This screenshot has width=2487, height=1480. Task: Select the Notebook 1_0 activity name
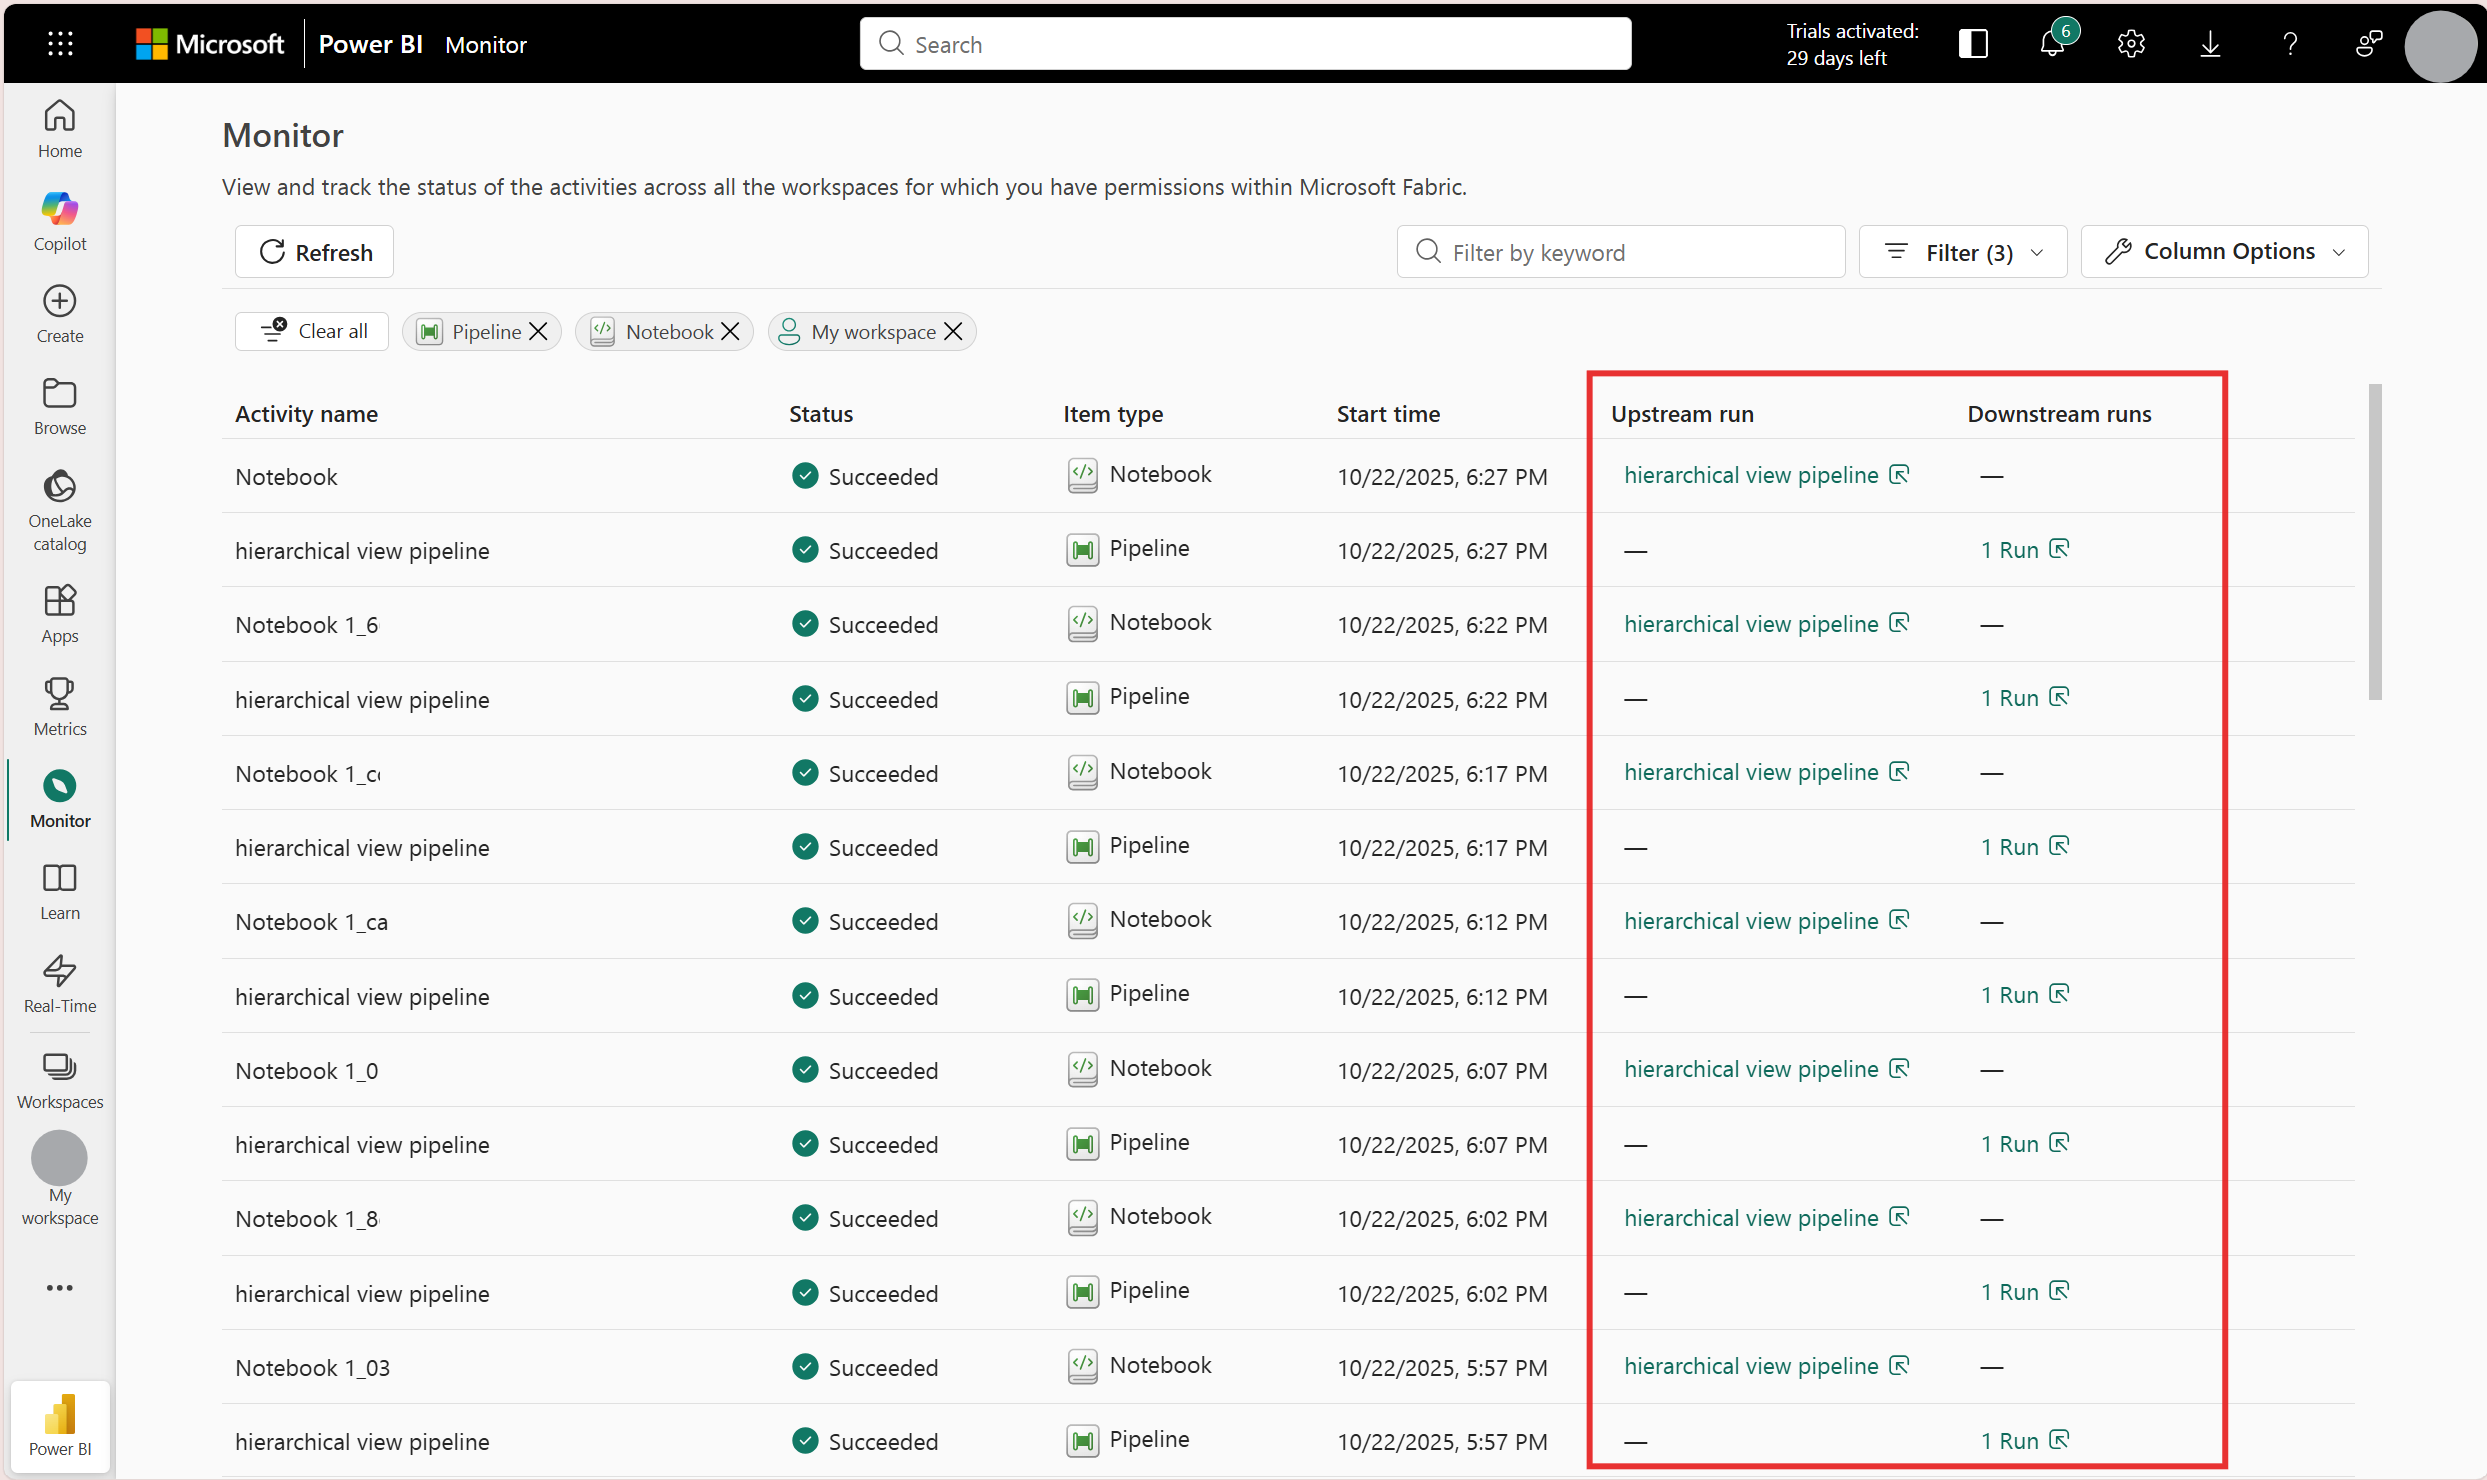tap(306, 1071)
